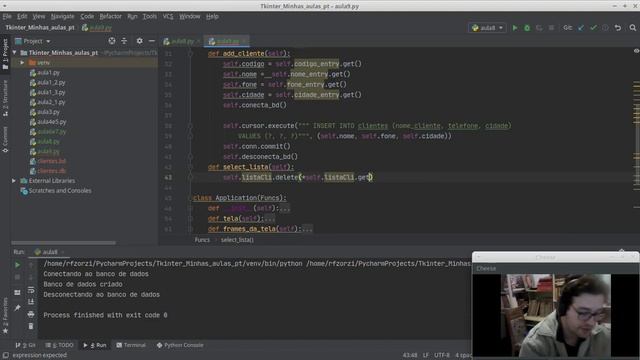Click the Run with Coverage icon

[x=539, y=28]
